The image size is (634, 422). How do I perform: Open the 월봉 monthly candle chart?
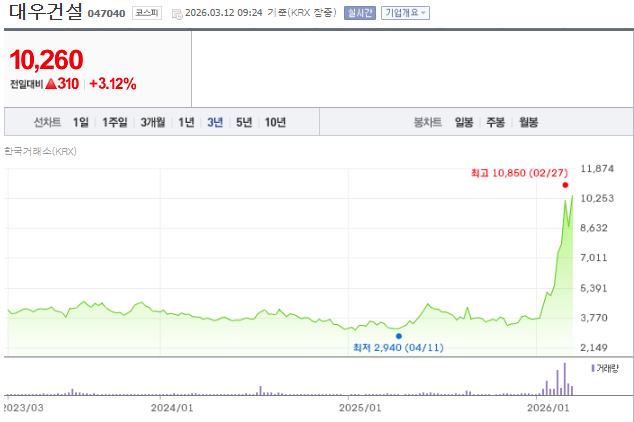click(528, 122)
